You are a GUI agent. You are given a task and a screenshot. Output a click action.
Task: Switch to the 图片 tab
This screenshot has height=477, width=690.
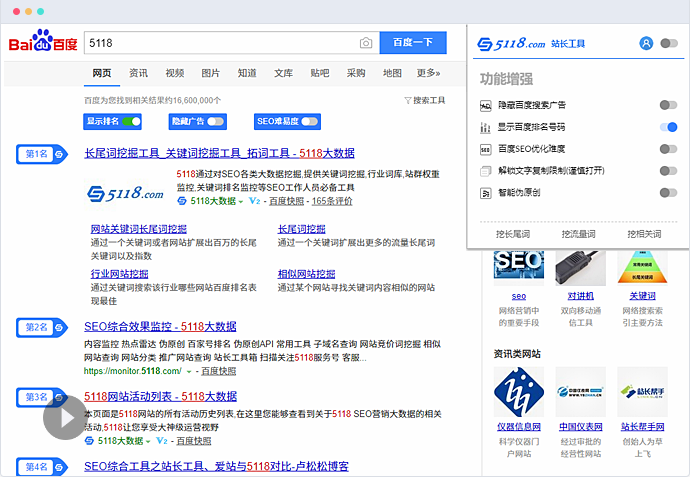pyautogui.click(x=210, y=73)
